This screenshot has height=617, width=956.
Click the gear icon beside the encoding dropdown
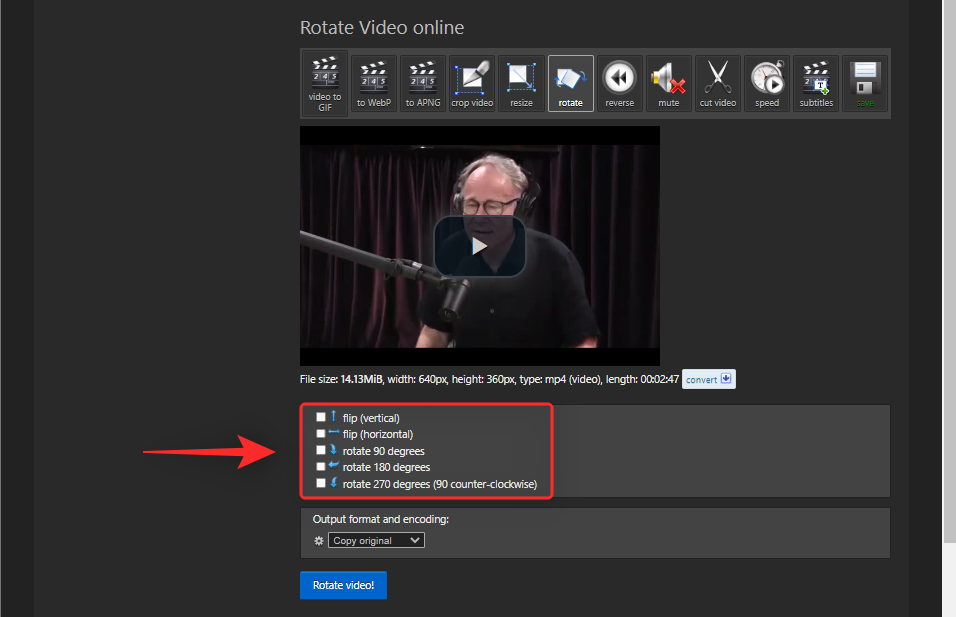click(x=319, y=541)
